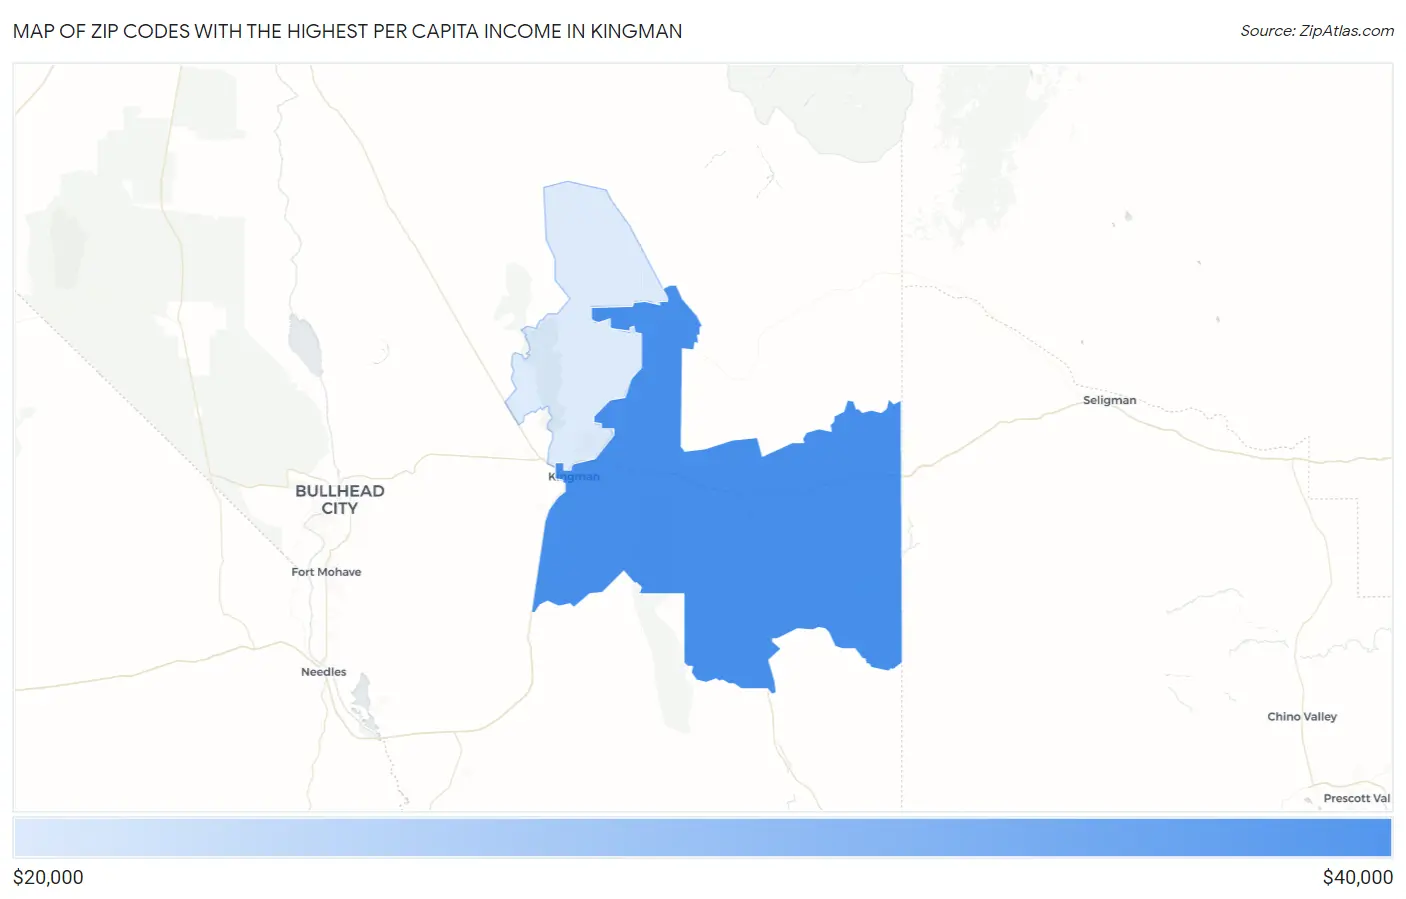Click the Seligman map label
The image size is (1406, 899).
coord(1110,400)
